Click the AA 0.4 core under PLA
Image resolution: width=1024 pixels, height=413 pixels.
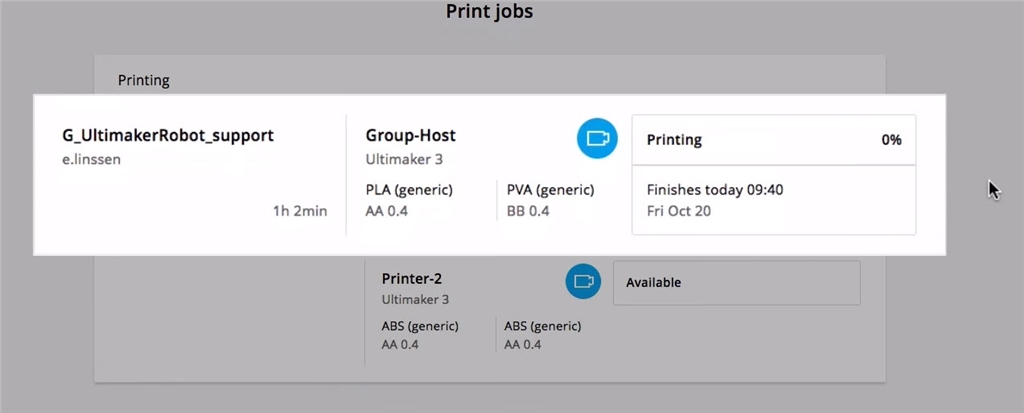point(387,211)
